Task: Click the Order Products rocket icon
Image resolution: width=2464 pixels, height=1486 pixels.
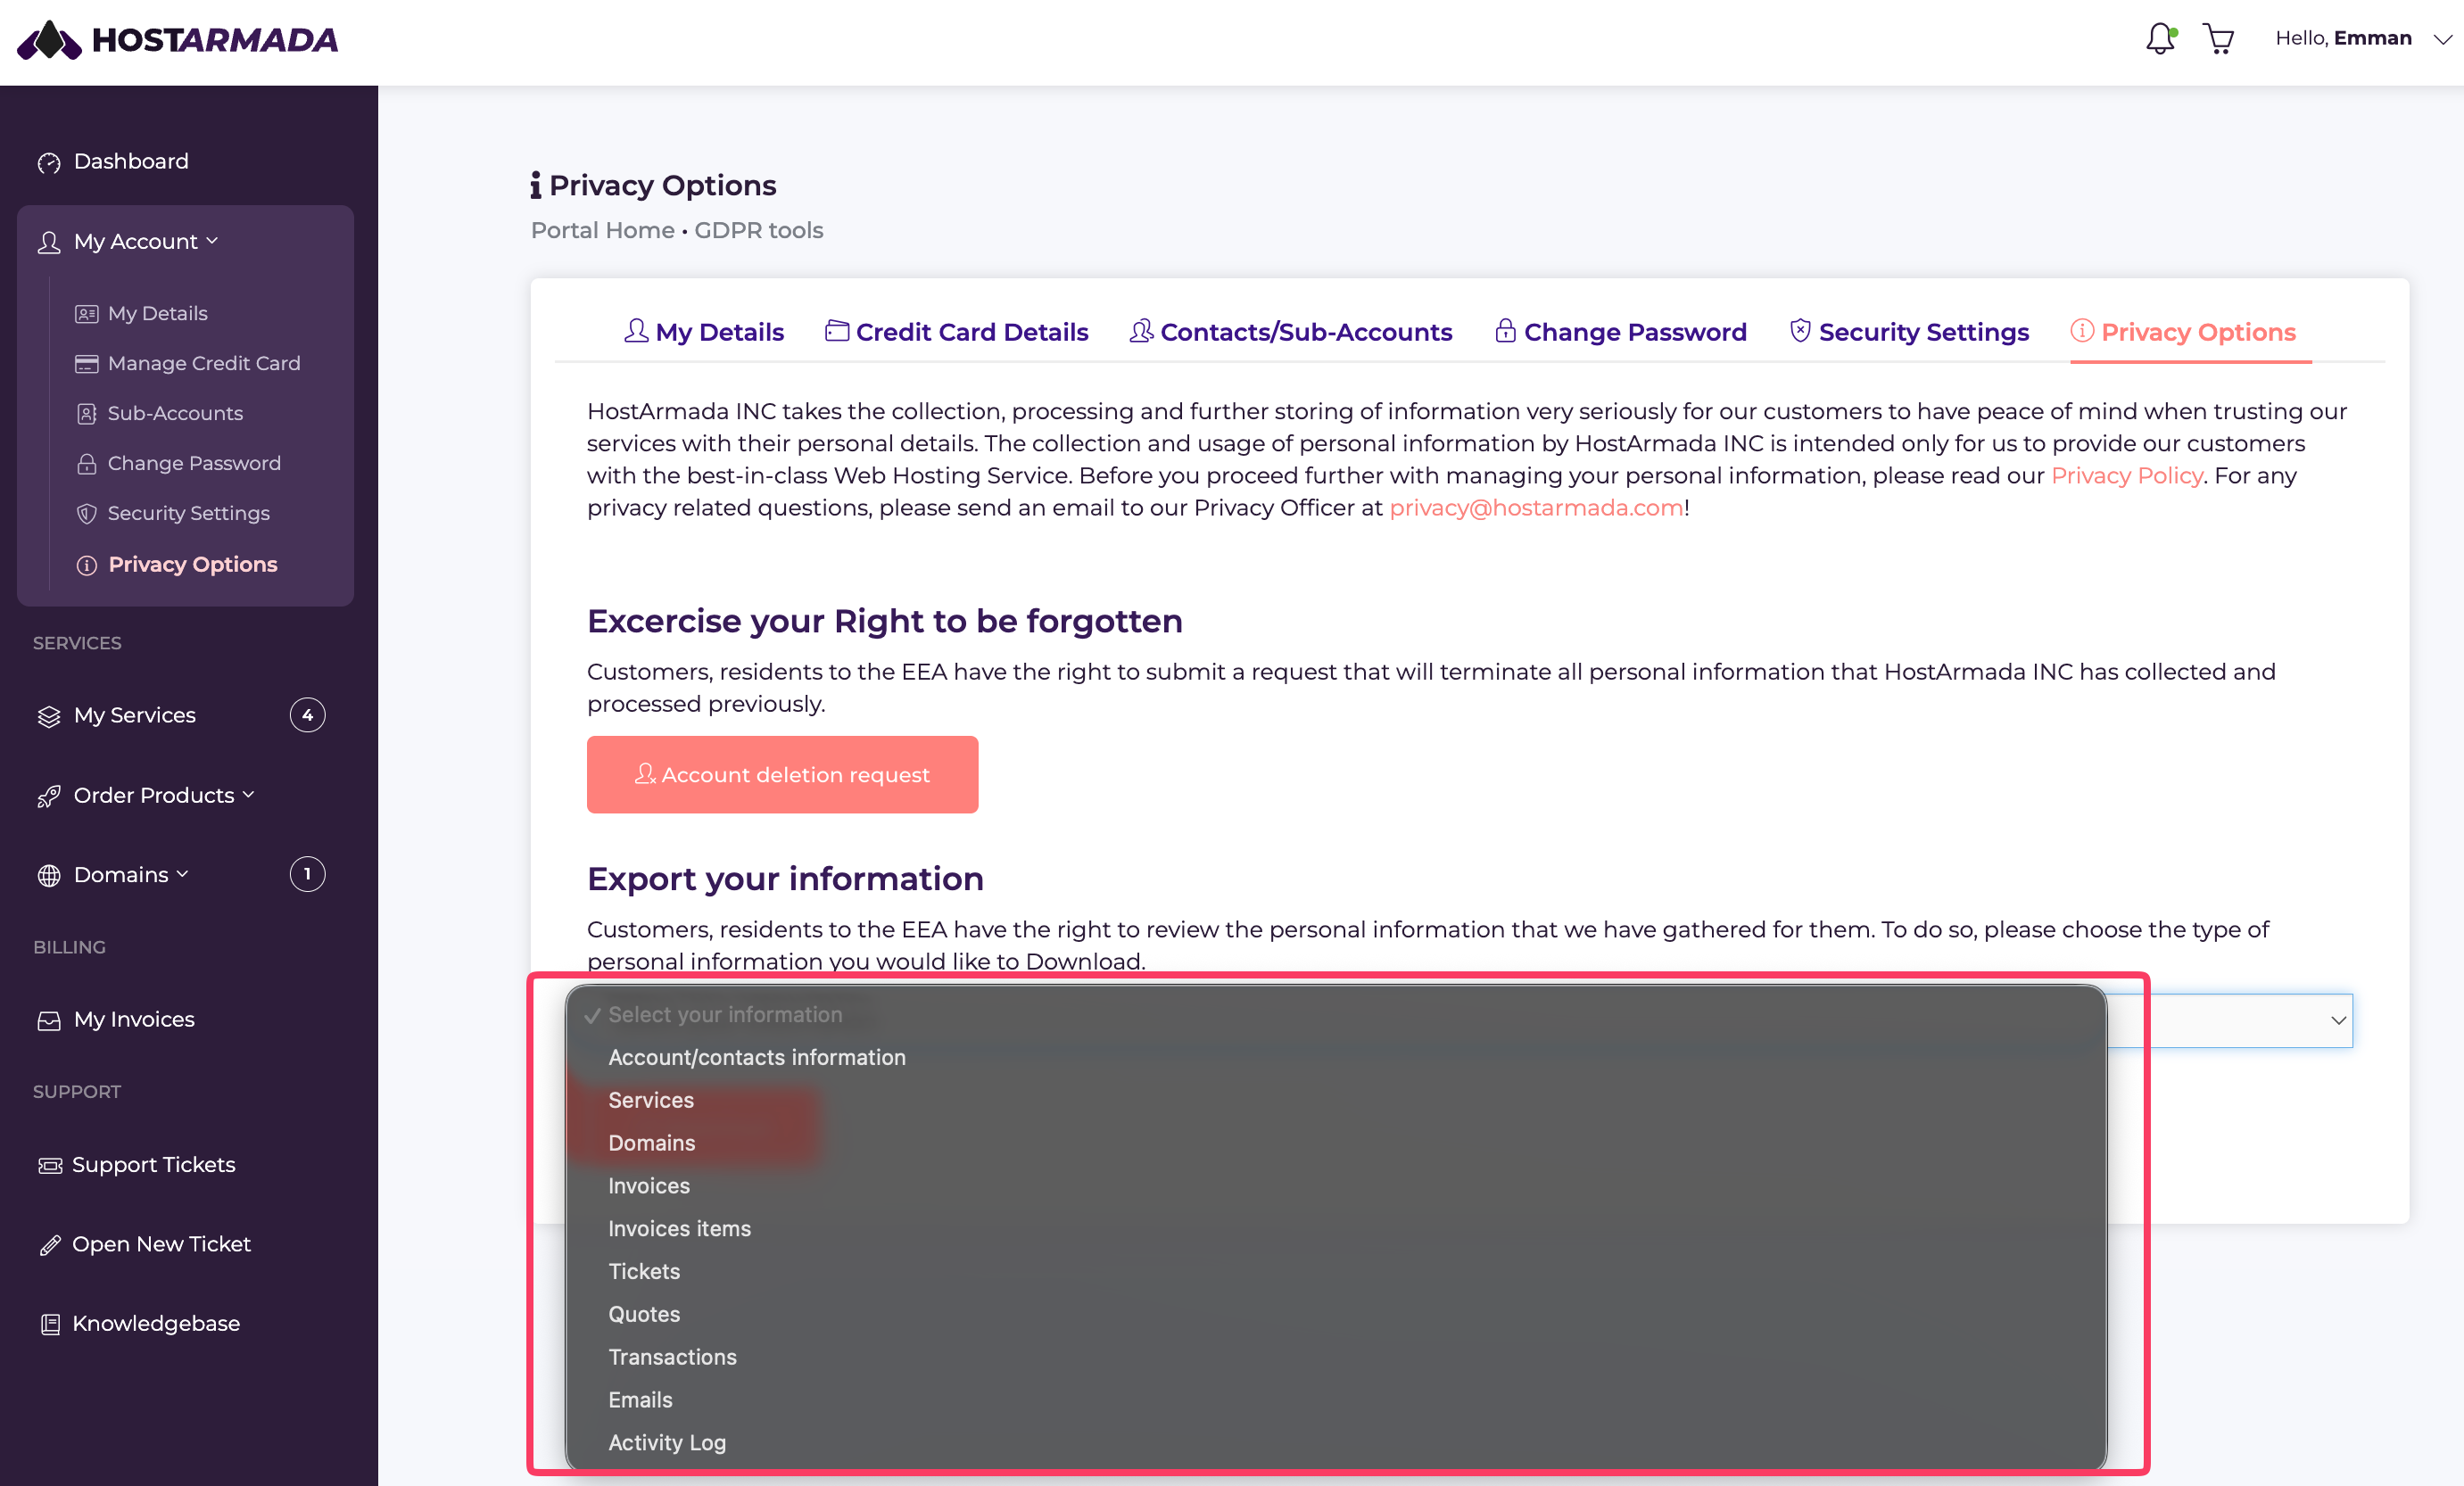Action: 49,796
